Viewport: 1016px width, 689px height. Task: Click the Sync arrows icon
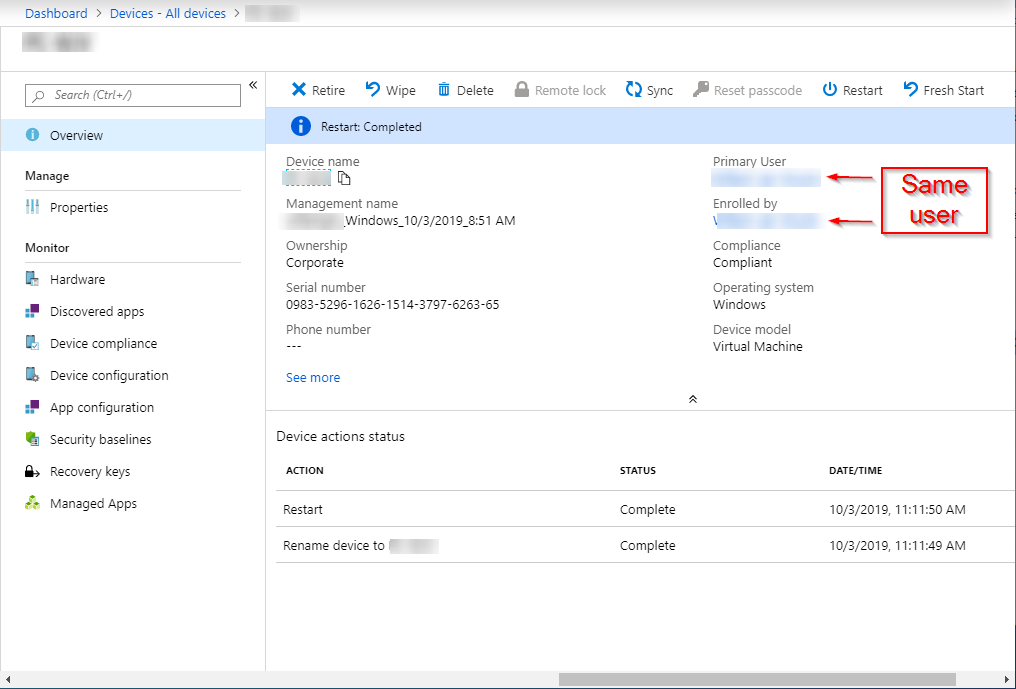633,90
